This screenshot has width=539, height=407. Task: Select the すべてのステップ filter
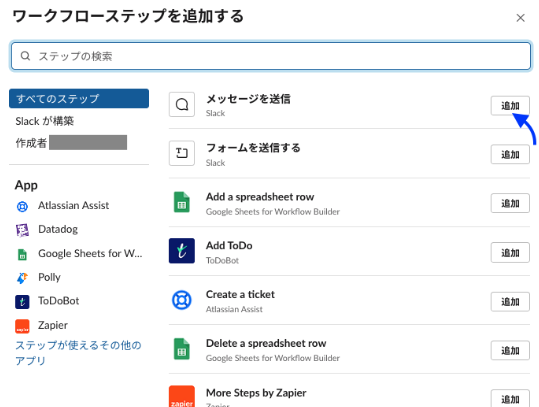[79, 99]
